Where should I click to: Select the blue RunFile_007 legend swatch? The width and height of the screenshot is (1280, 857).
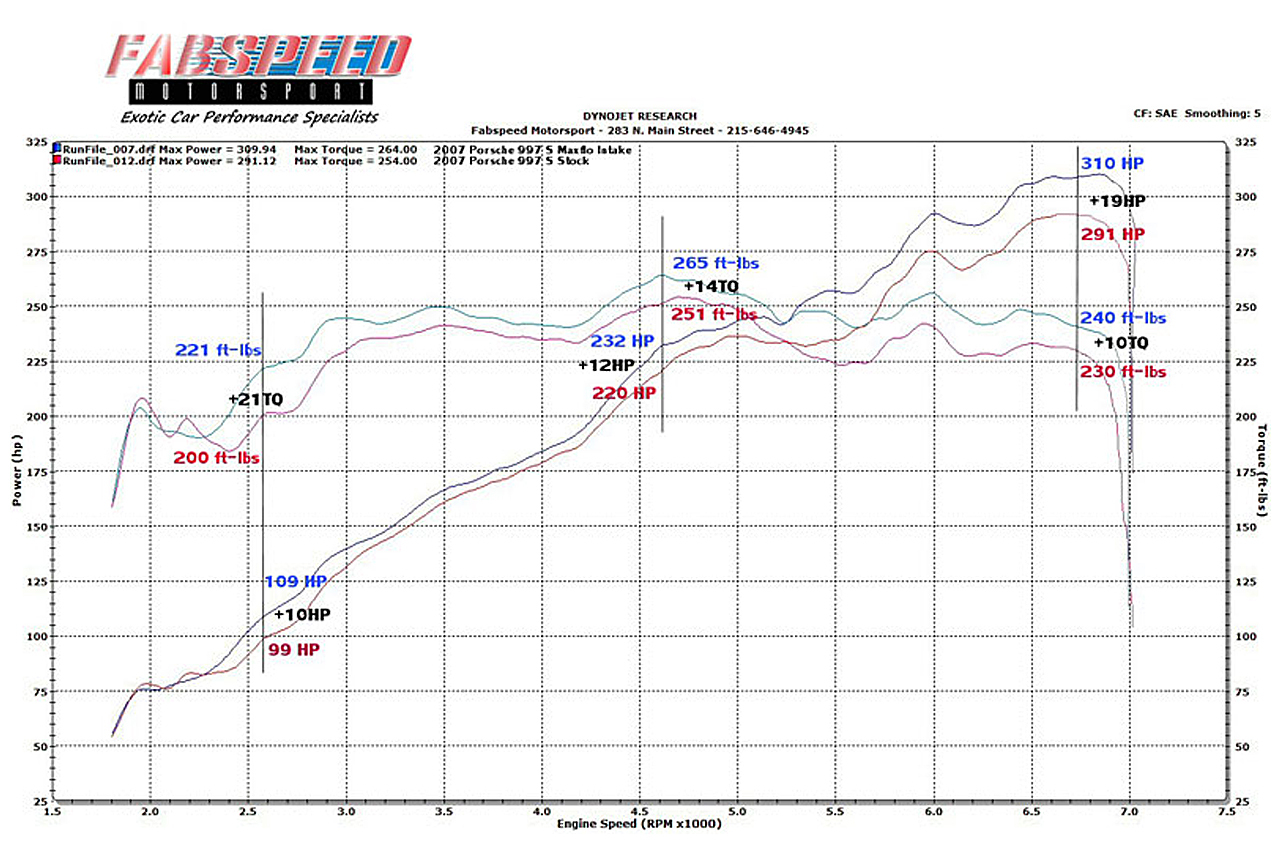[57, 149]
